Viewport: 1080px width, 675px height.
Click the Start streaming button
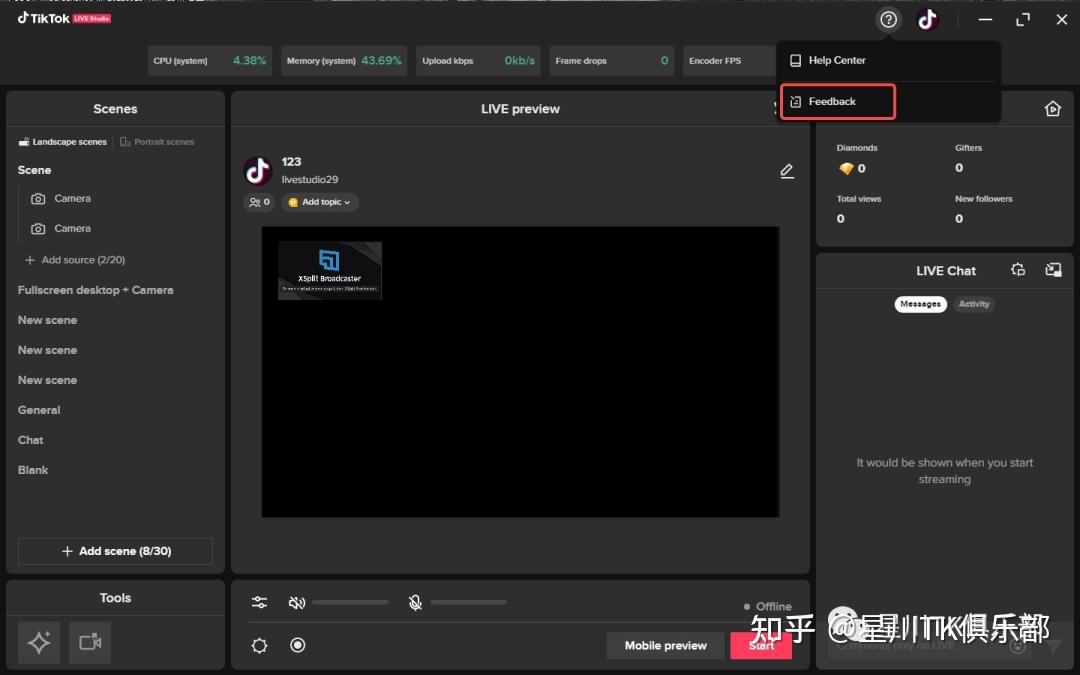click(x=760, y=645)
